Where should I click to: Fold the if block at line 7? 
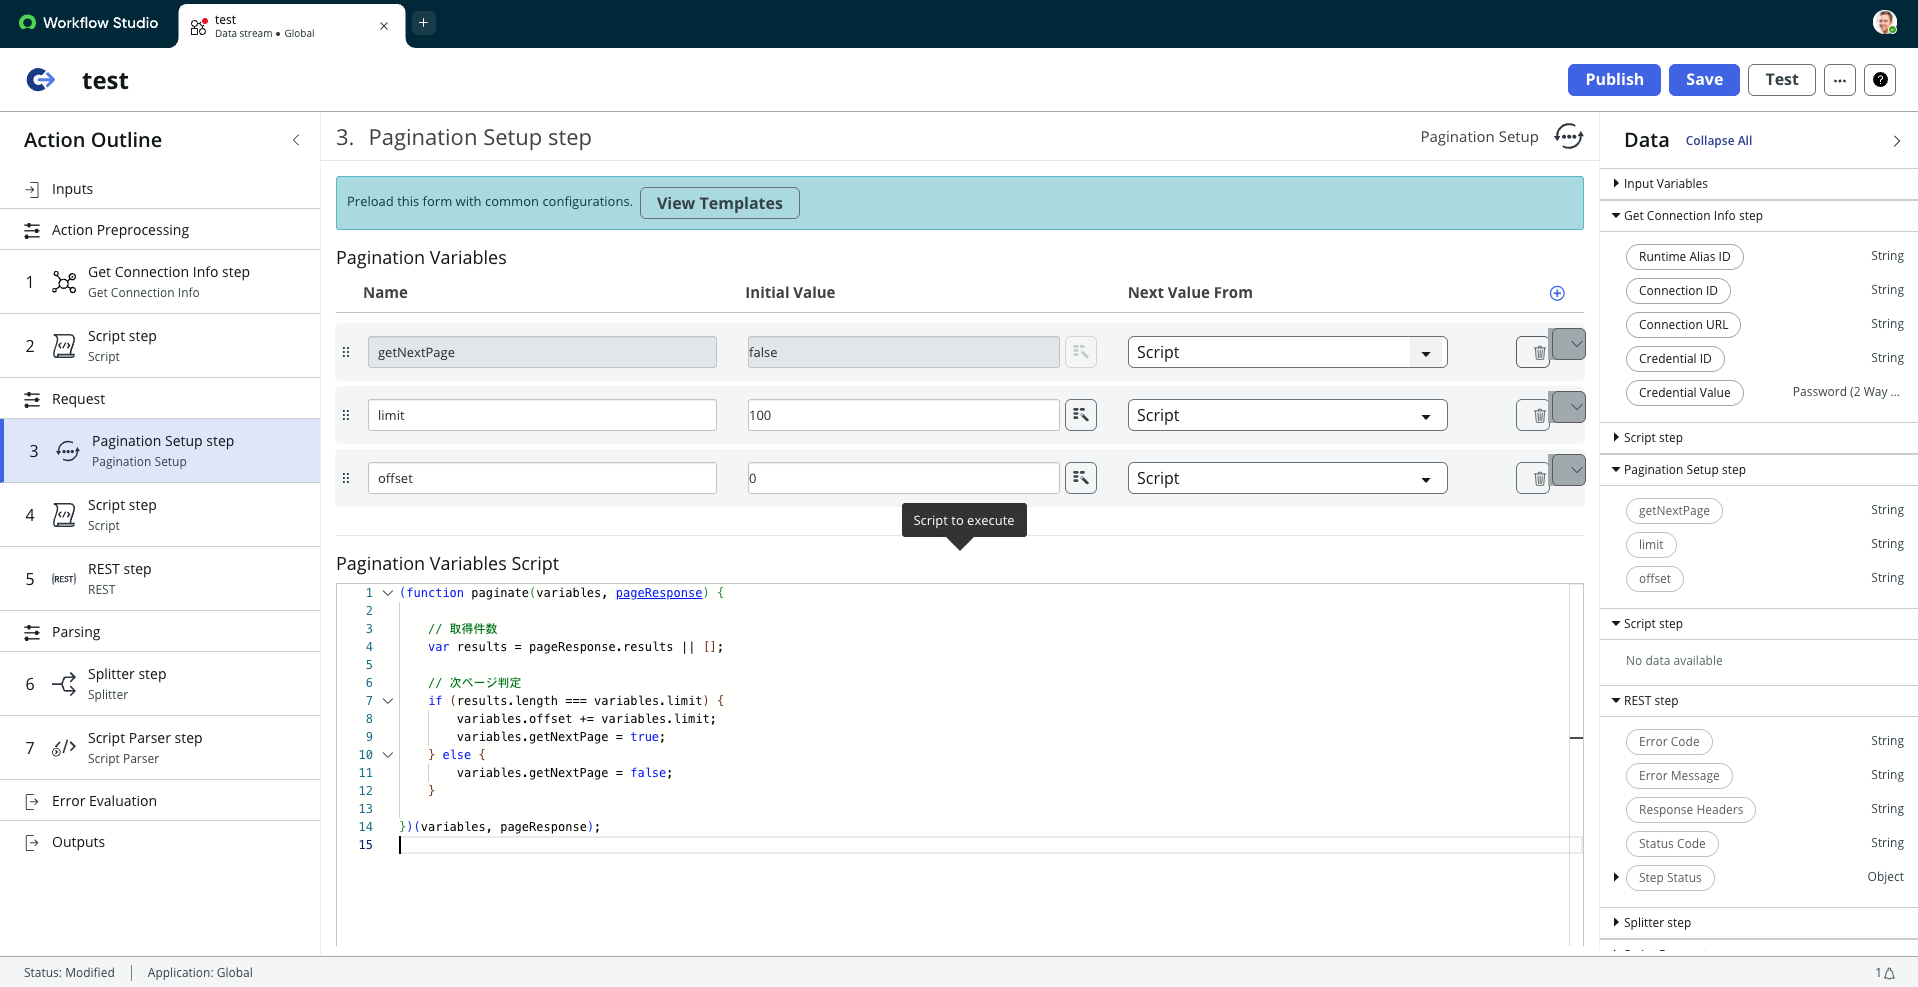pyautogui.click(x=388, y=701)
